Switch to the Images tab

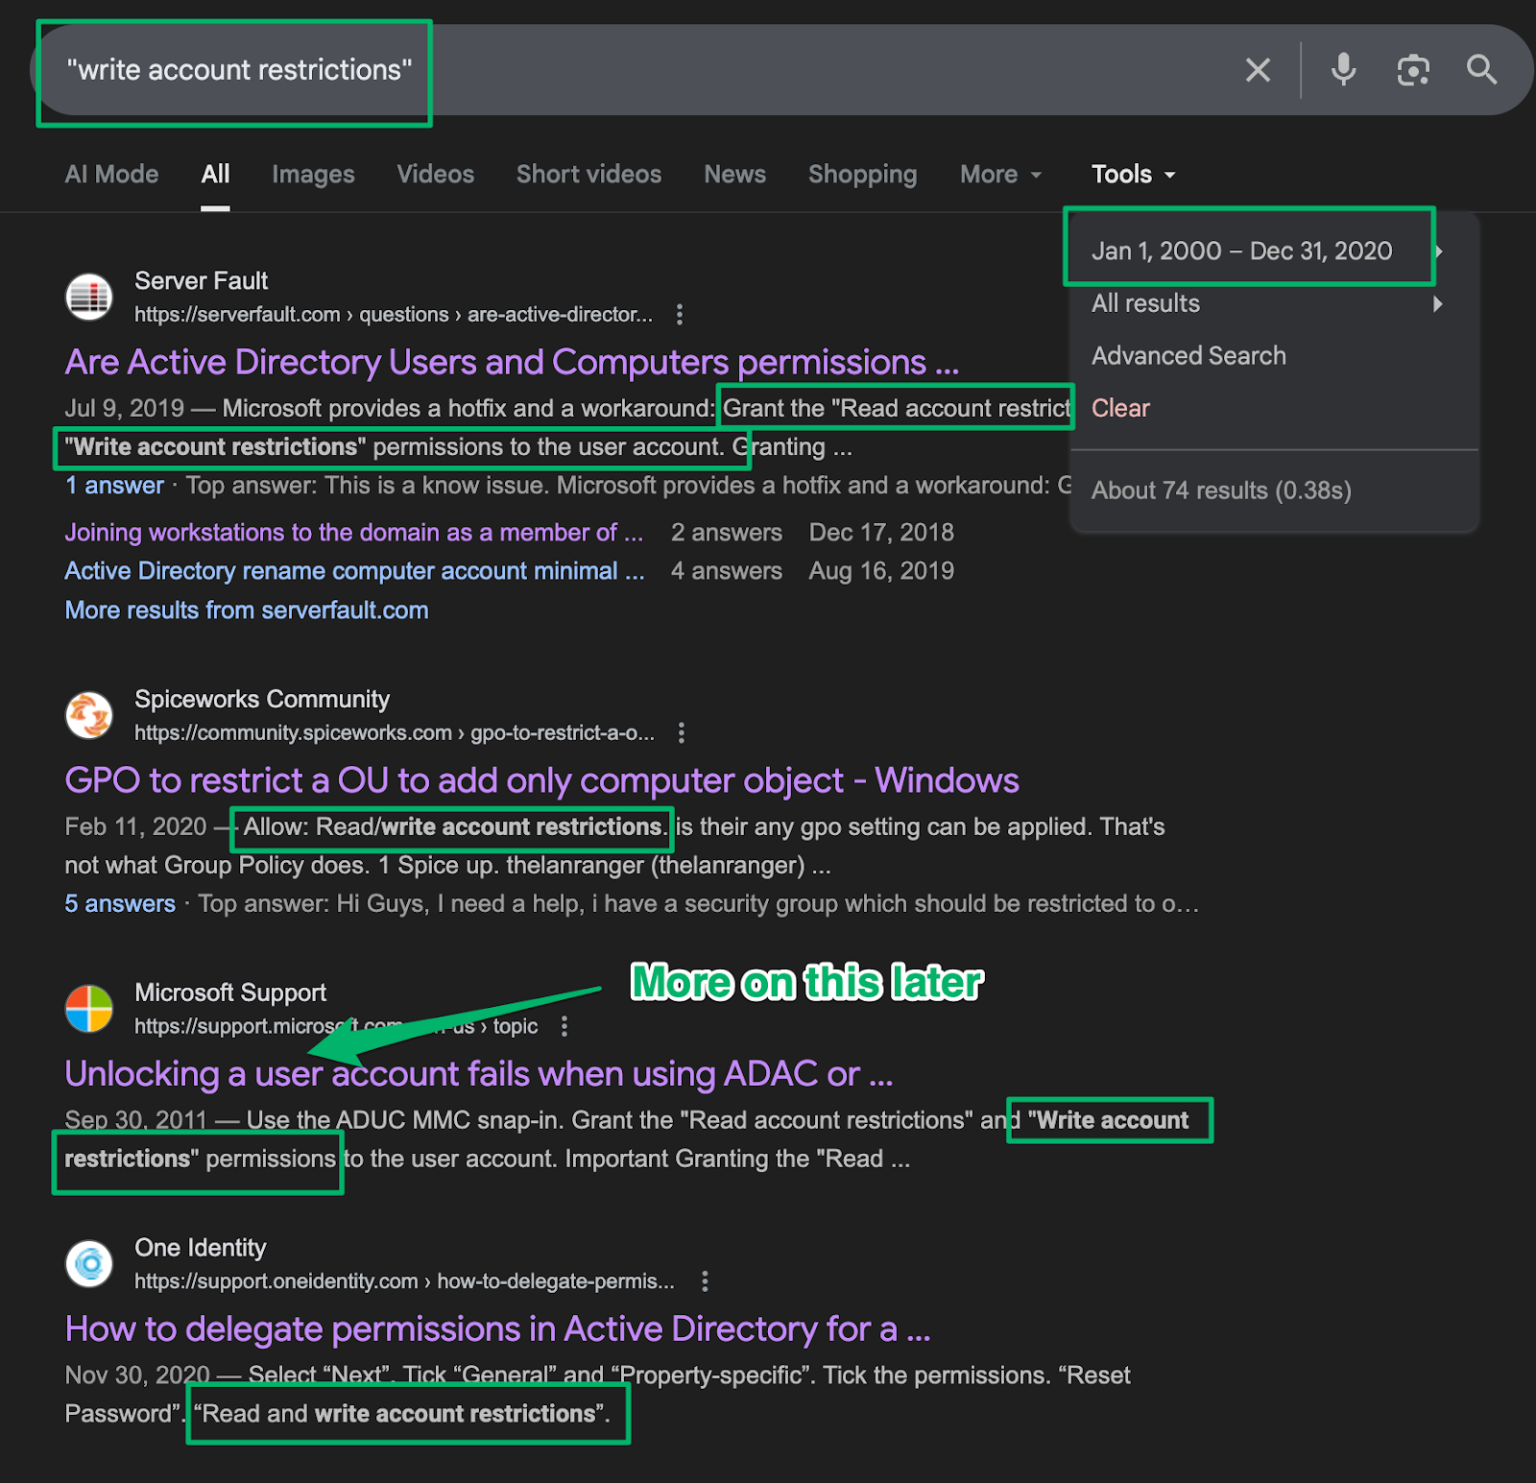(x=313, y=175)
